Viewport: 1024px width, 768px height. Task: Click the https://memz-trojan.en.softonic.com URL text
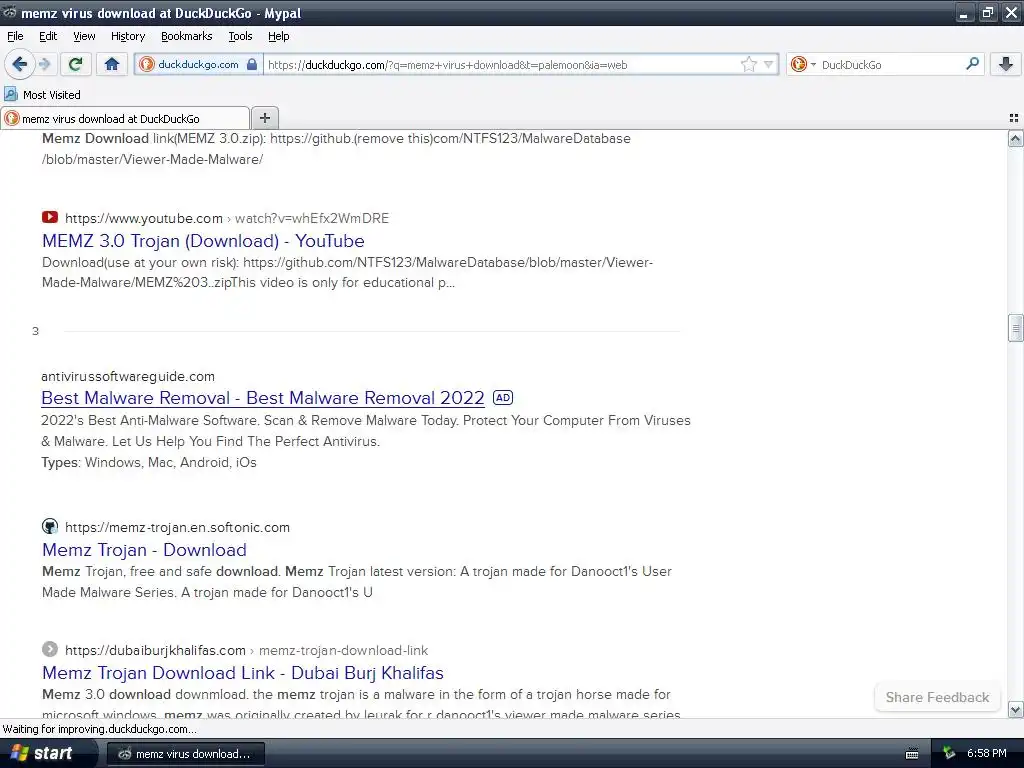pos(177,527)
